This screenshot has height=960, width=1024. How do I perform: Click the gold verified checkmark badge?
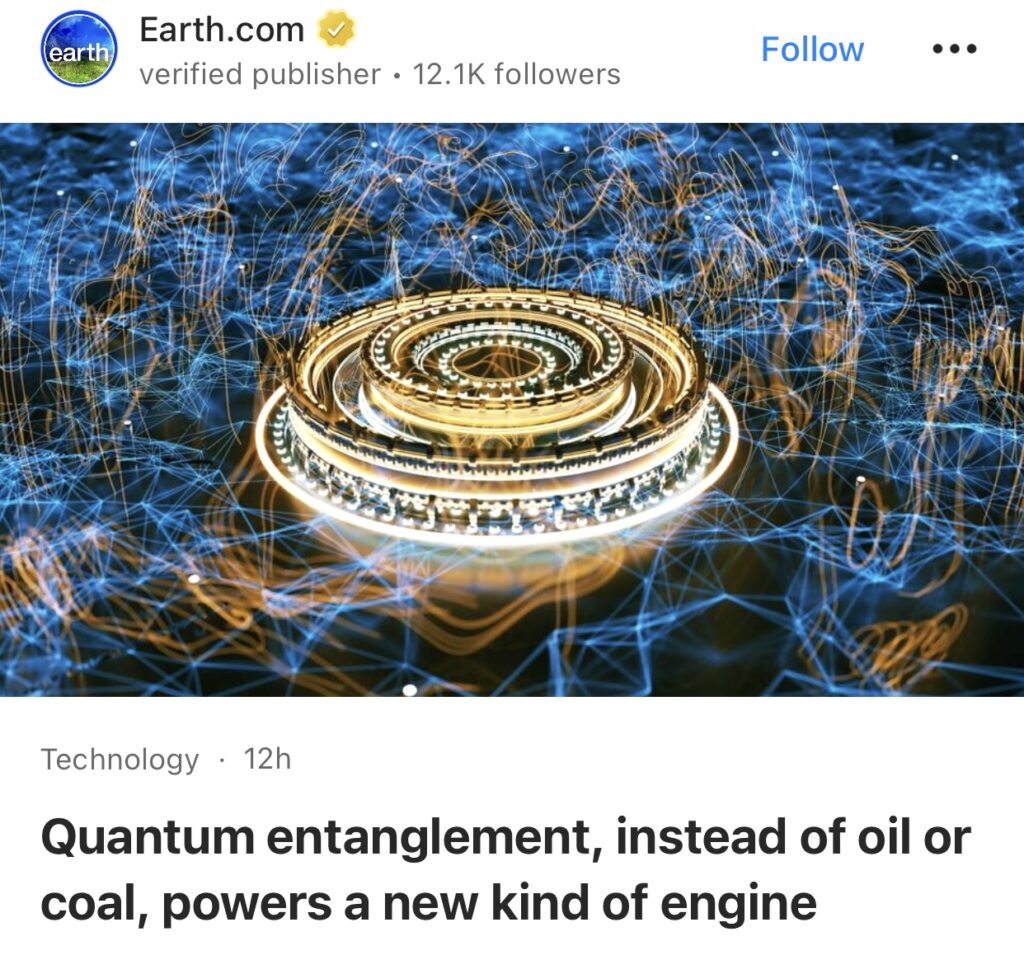click(336, 30)
